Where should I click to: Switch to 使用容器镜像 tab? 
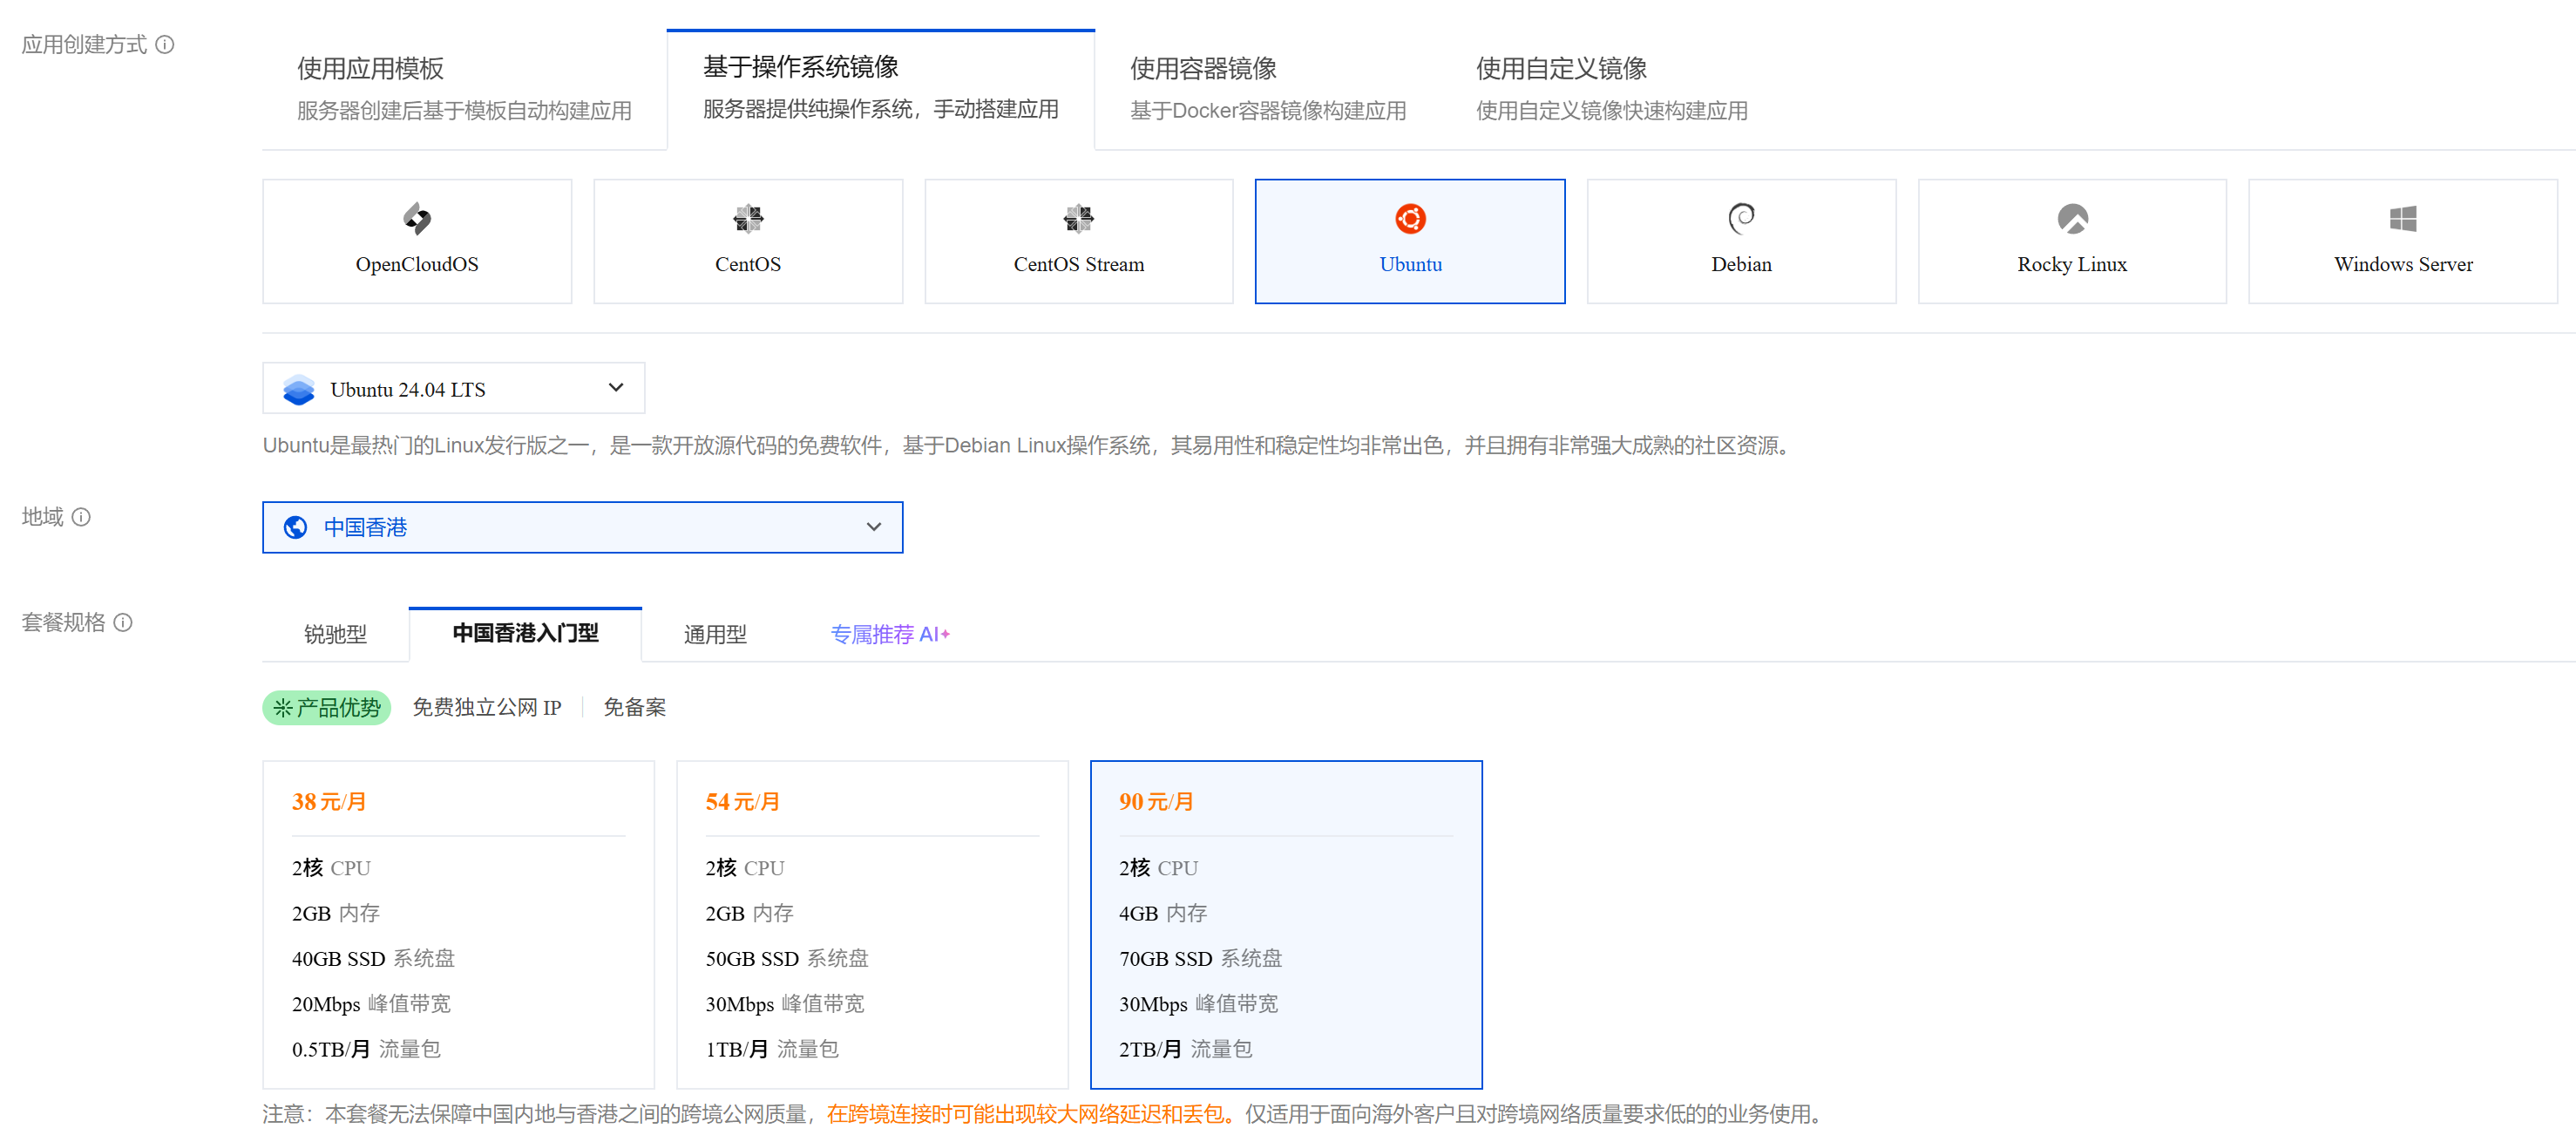tap(1267, 89)
